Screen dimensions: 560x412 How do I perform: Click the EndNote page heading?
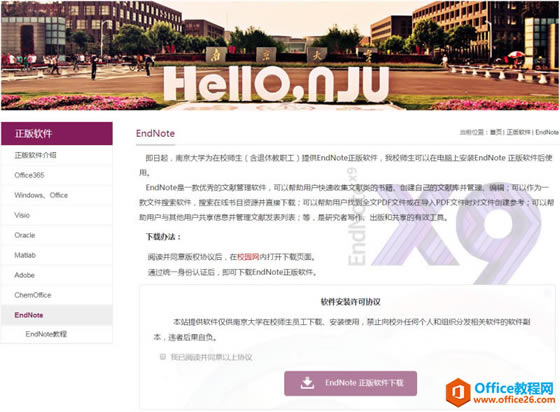pyautogui.click(x=155, y=133)
